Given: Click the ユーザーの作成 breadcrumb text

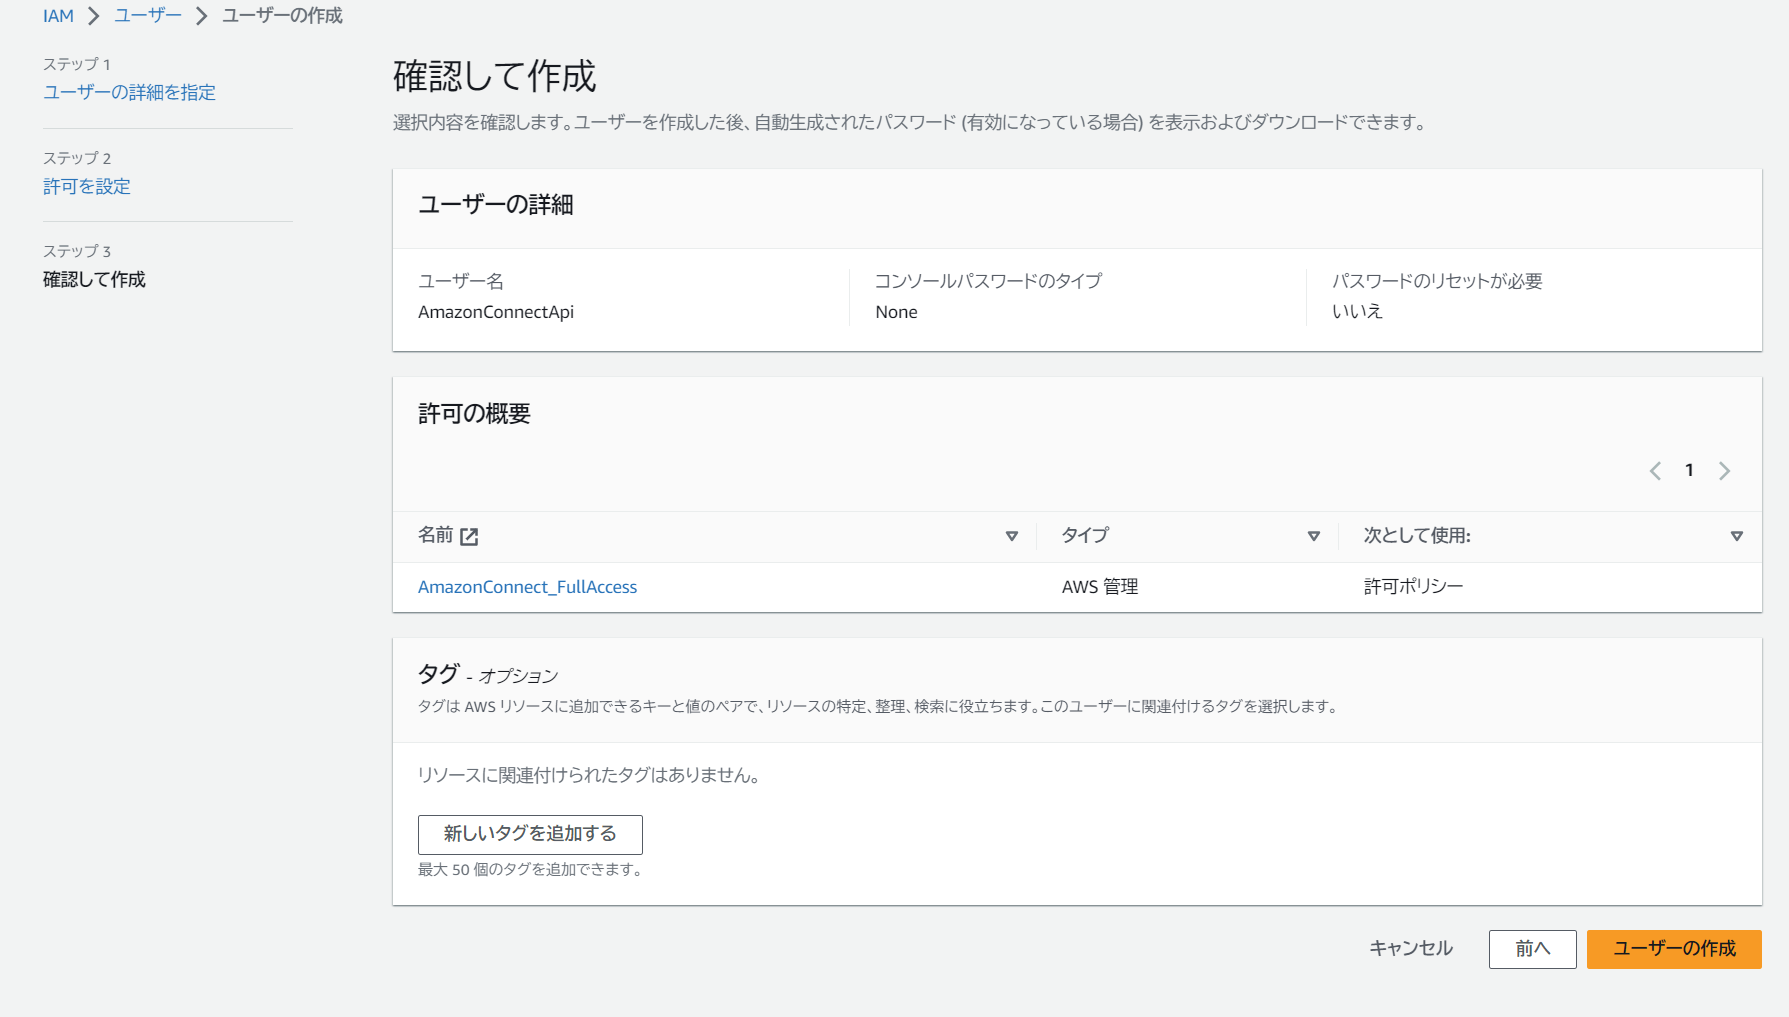Looking at the screenshot, I should (282, 16).
